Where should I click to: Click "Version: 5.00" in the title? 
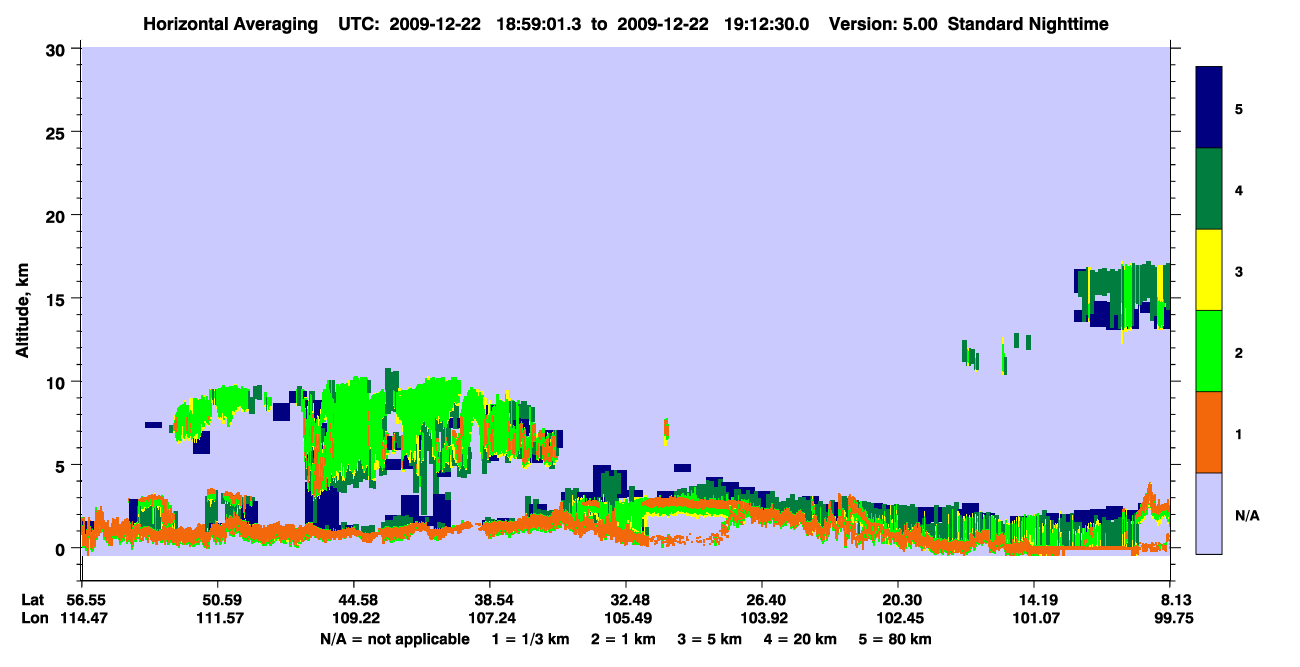click(x=883, y=24)
